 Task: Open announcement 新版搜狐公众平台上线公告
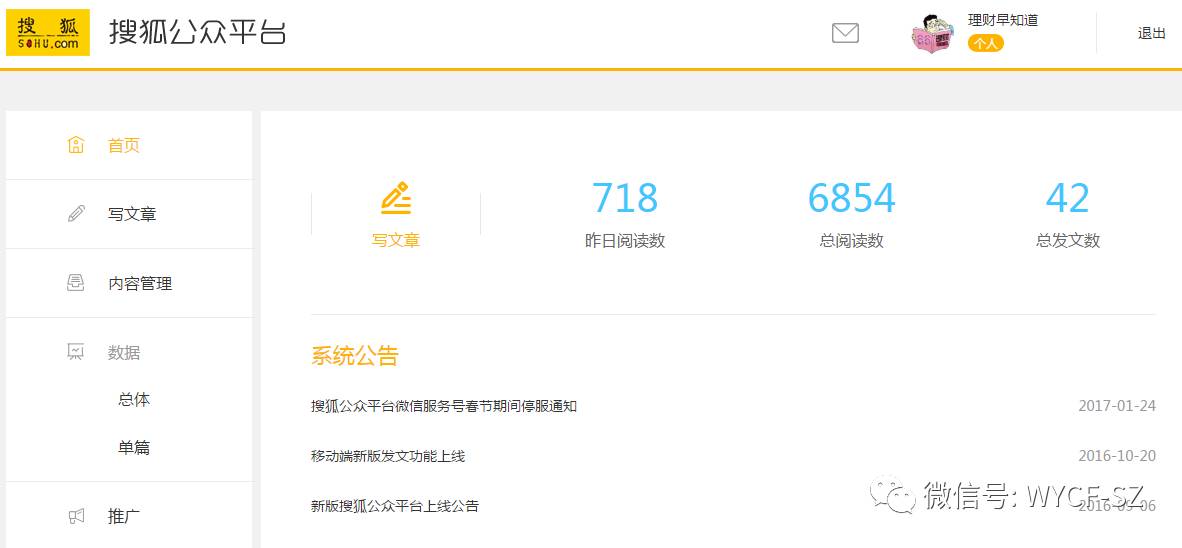coord(395,506)
